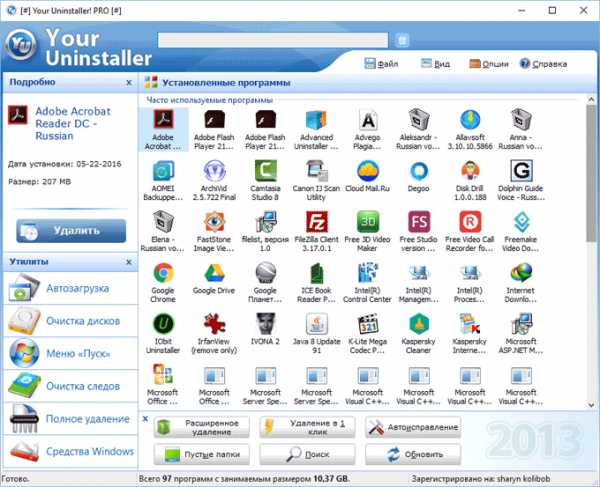
Task: Click the clear search button beside field
Action: point(402,40)
